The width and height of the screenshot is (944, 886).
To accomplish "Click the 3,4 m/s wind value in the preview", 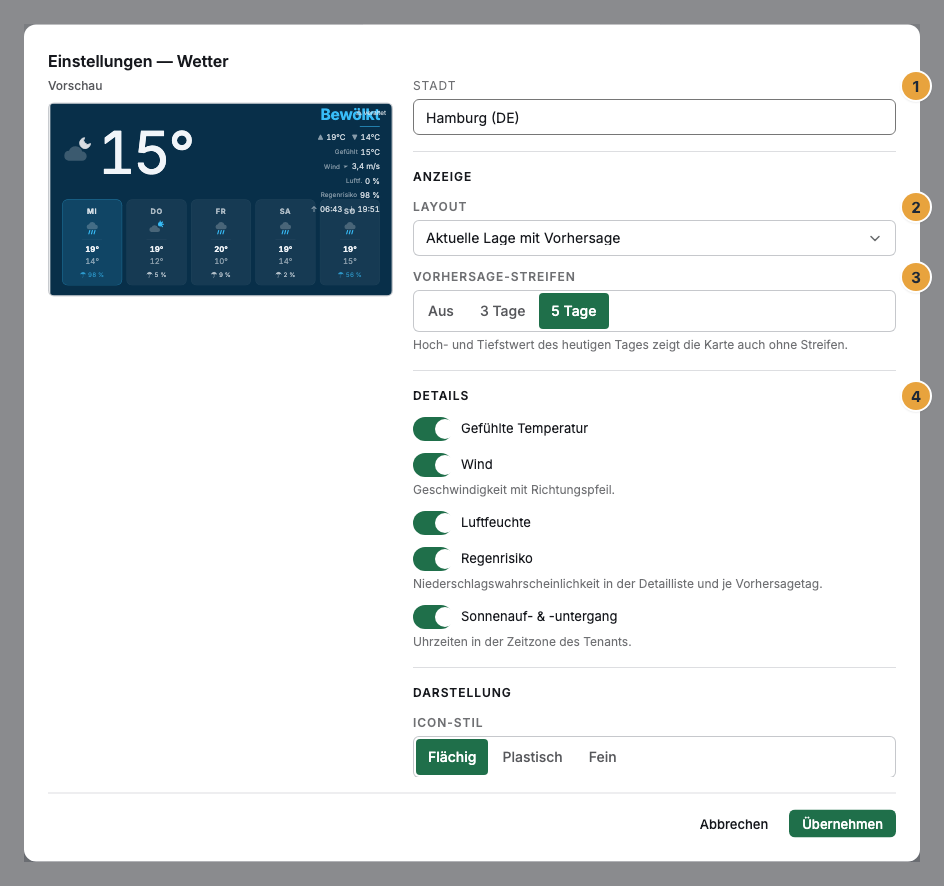I will point(365,166).
